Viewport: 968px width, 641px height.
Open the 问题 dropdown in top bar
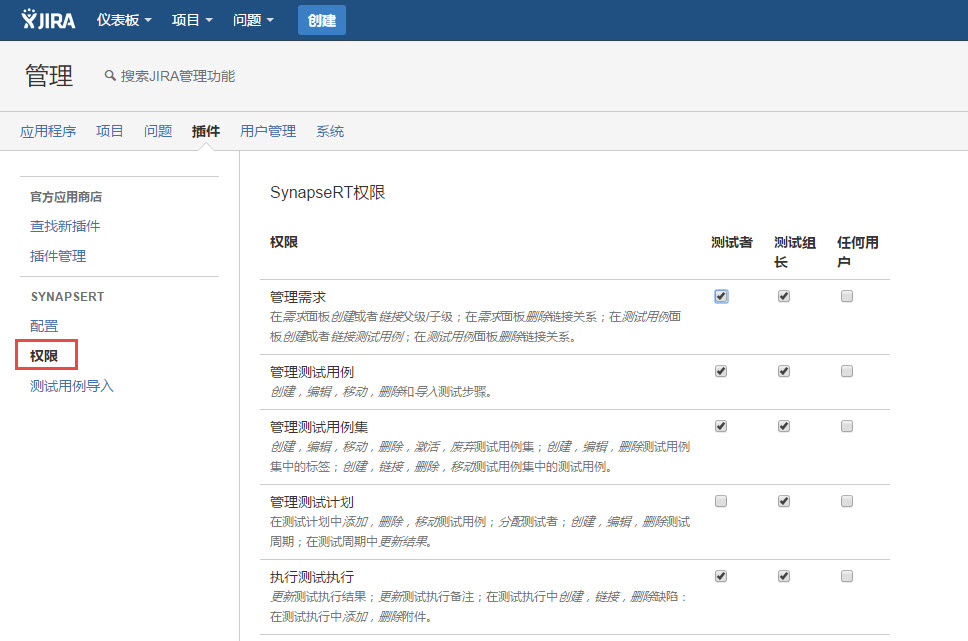pos(253,20)
